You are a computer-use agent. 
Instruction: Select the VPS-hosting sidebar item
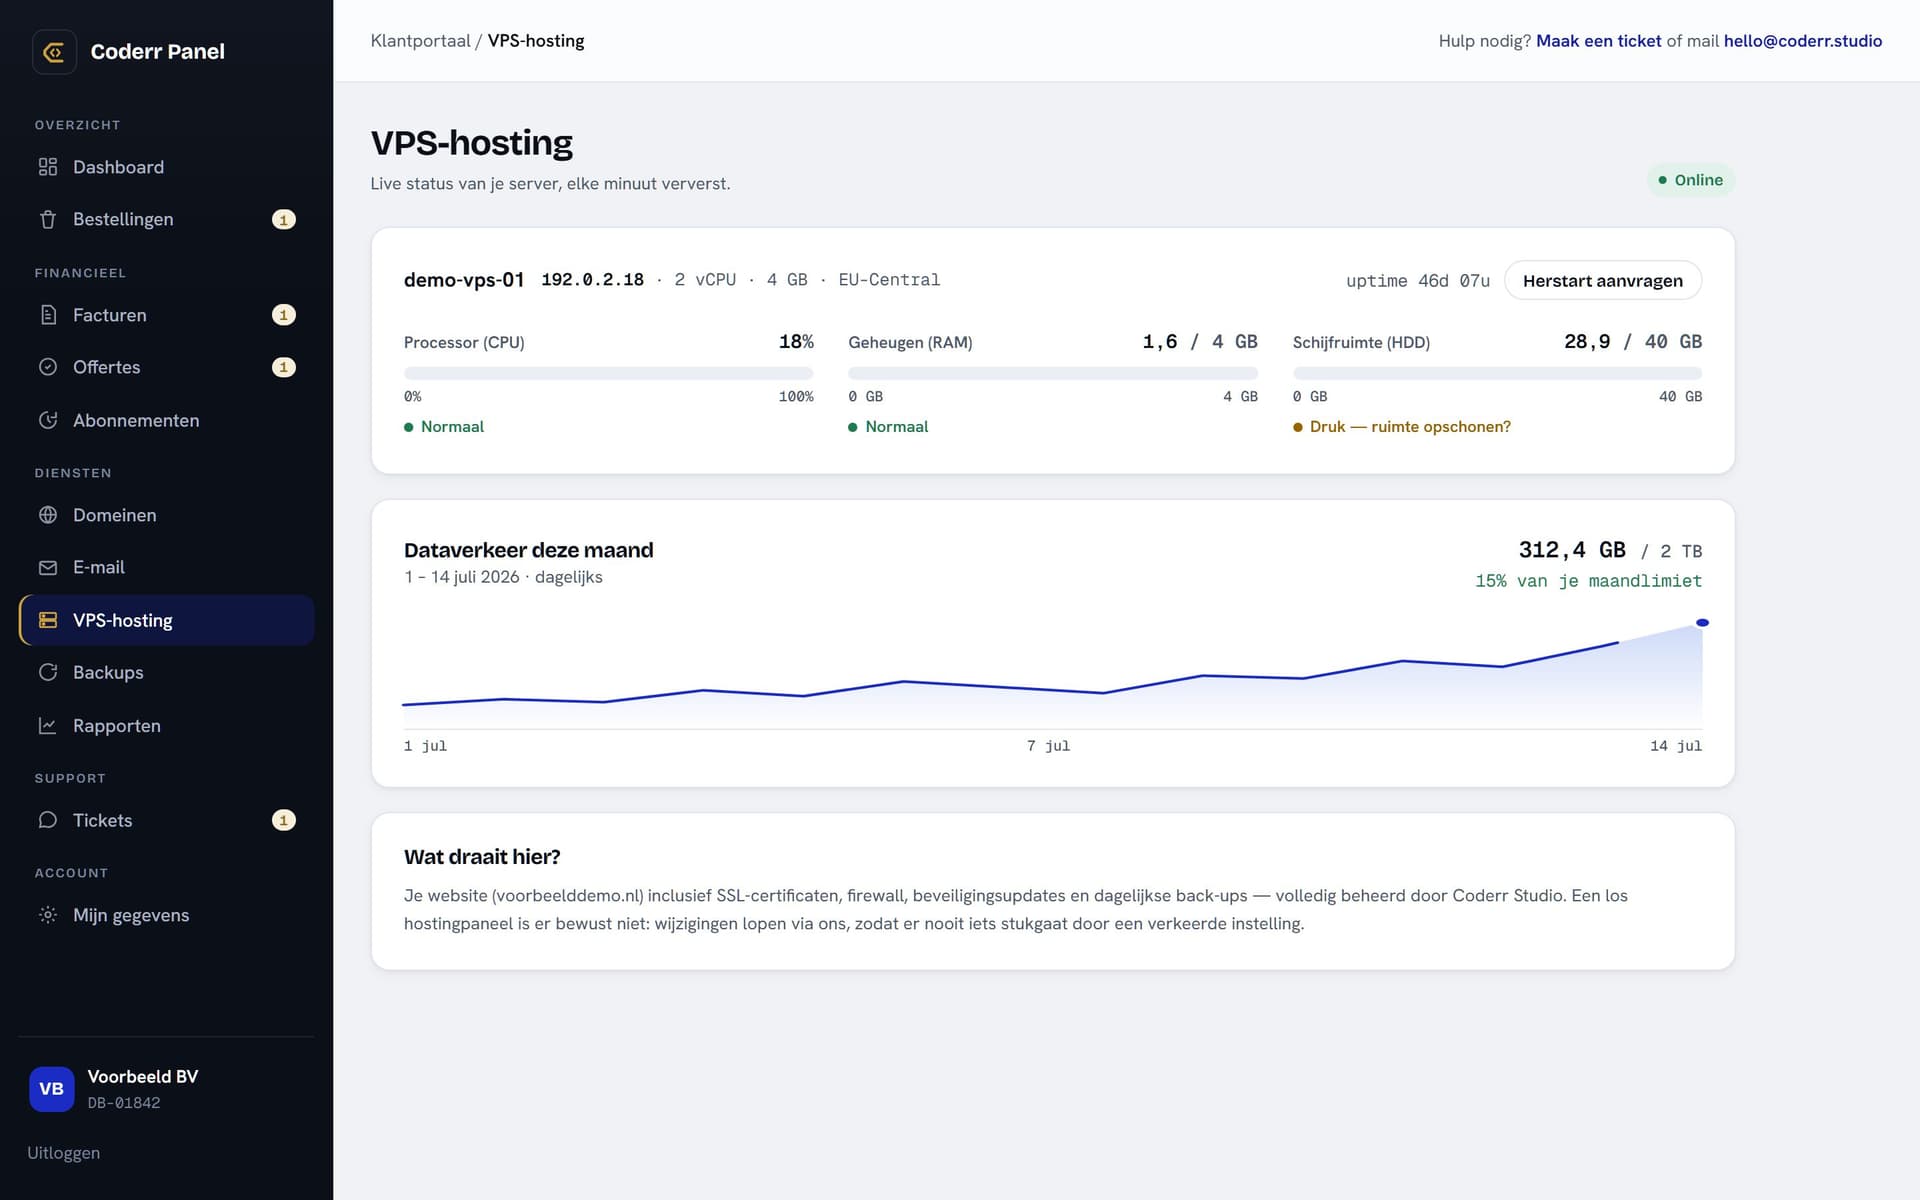pyautogui.click(x=166, y=620)
